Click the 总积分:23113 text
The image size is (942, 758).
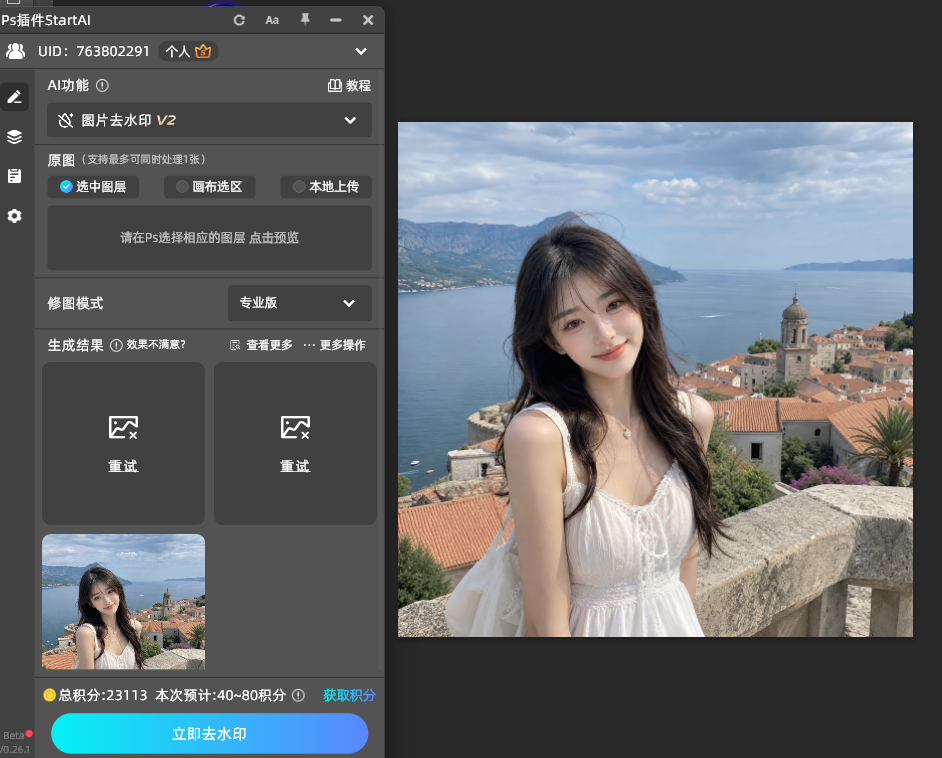pos(103,695)
